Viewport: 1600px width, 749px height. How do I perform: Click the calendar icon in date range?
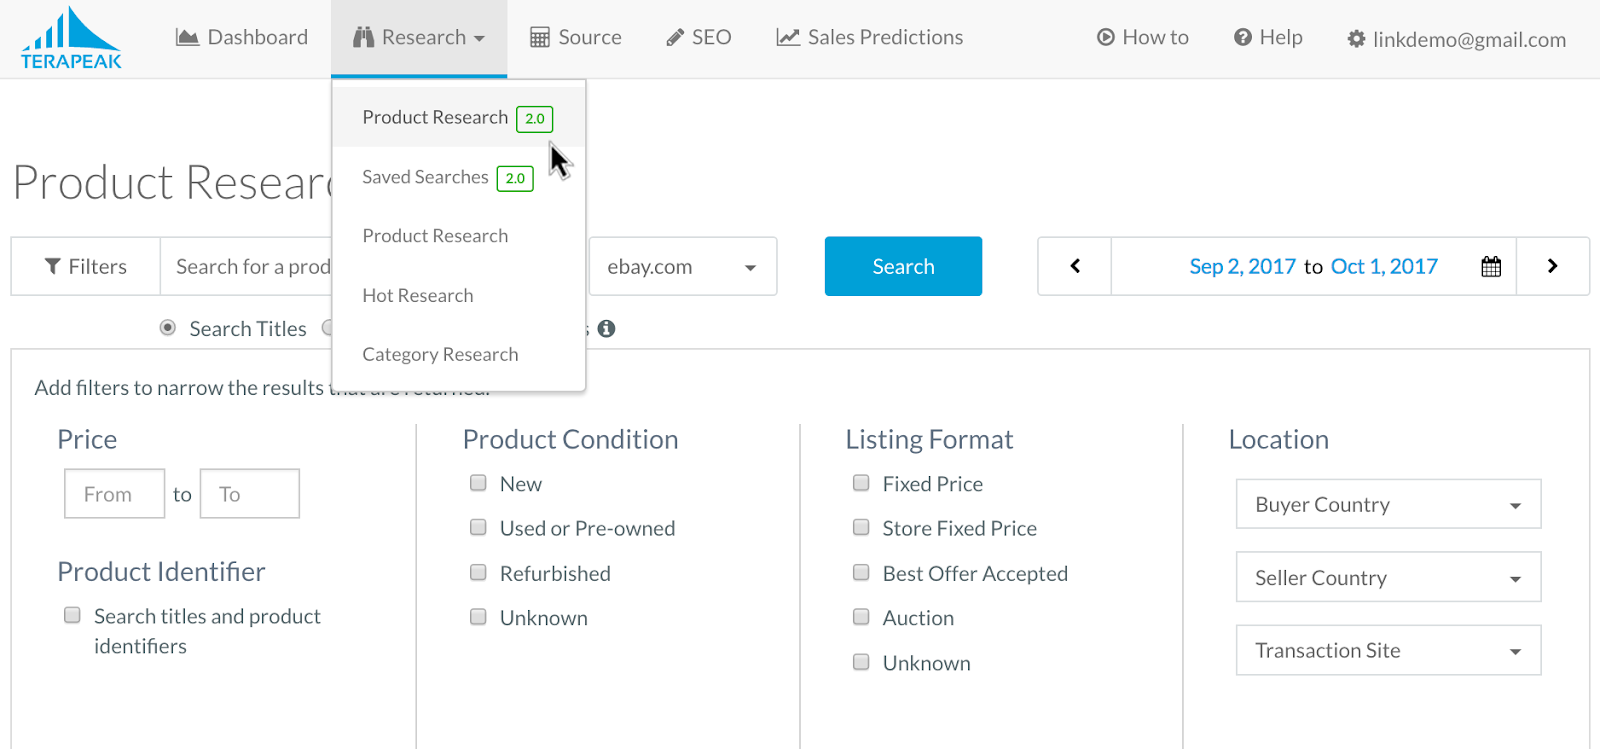click(x=1491, y=267)
